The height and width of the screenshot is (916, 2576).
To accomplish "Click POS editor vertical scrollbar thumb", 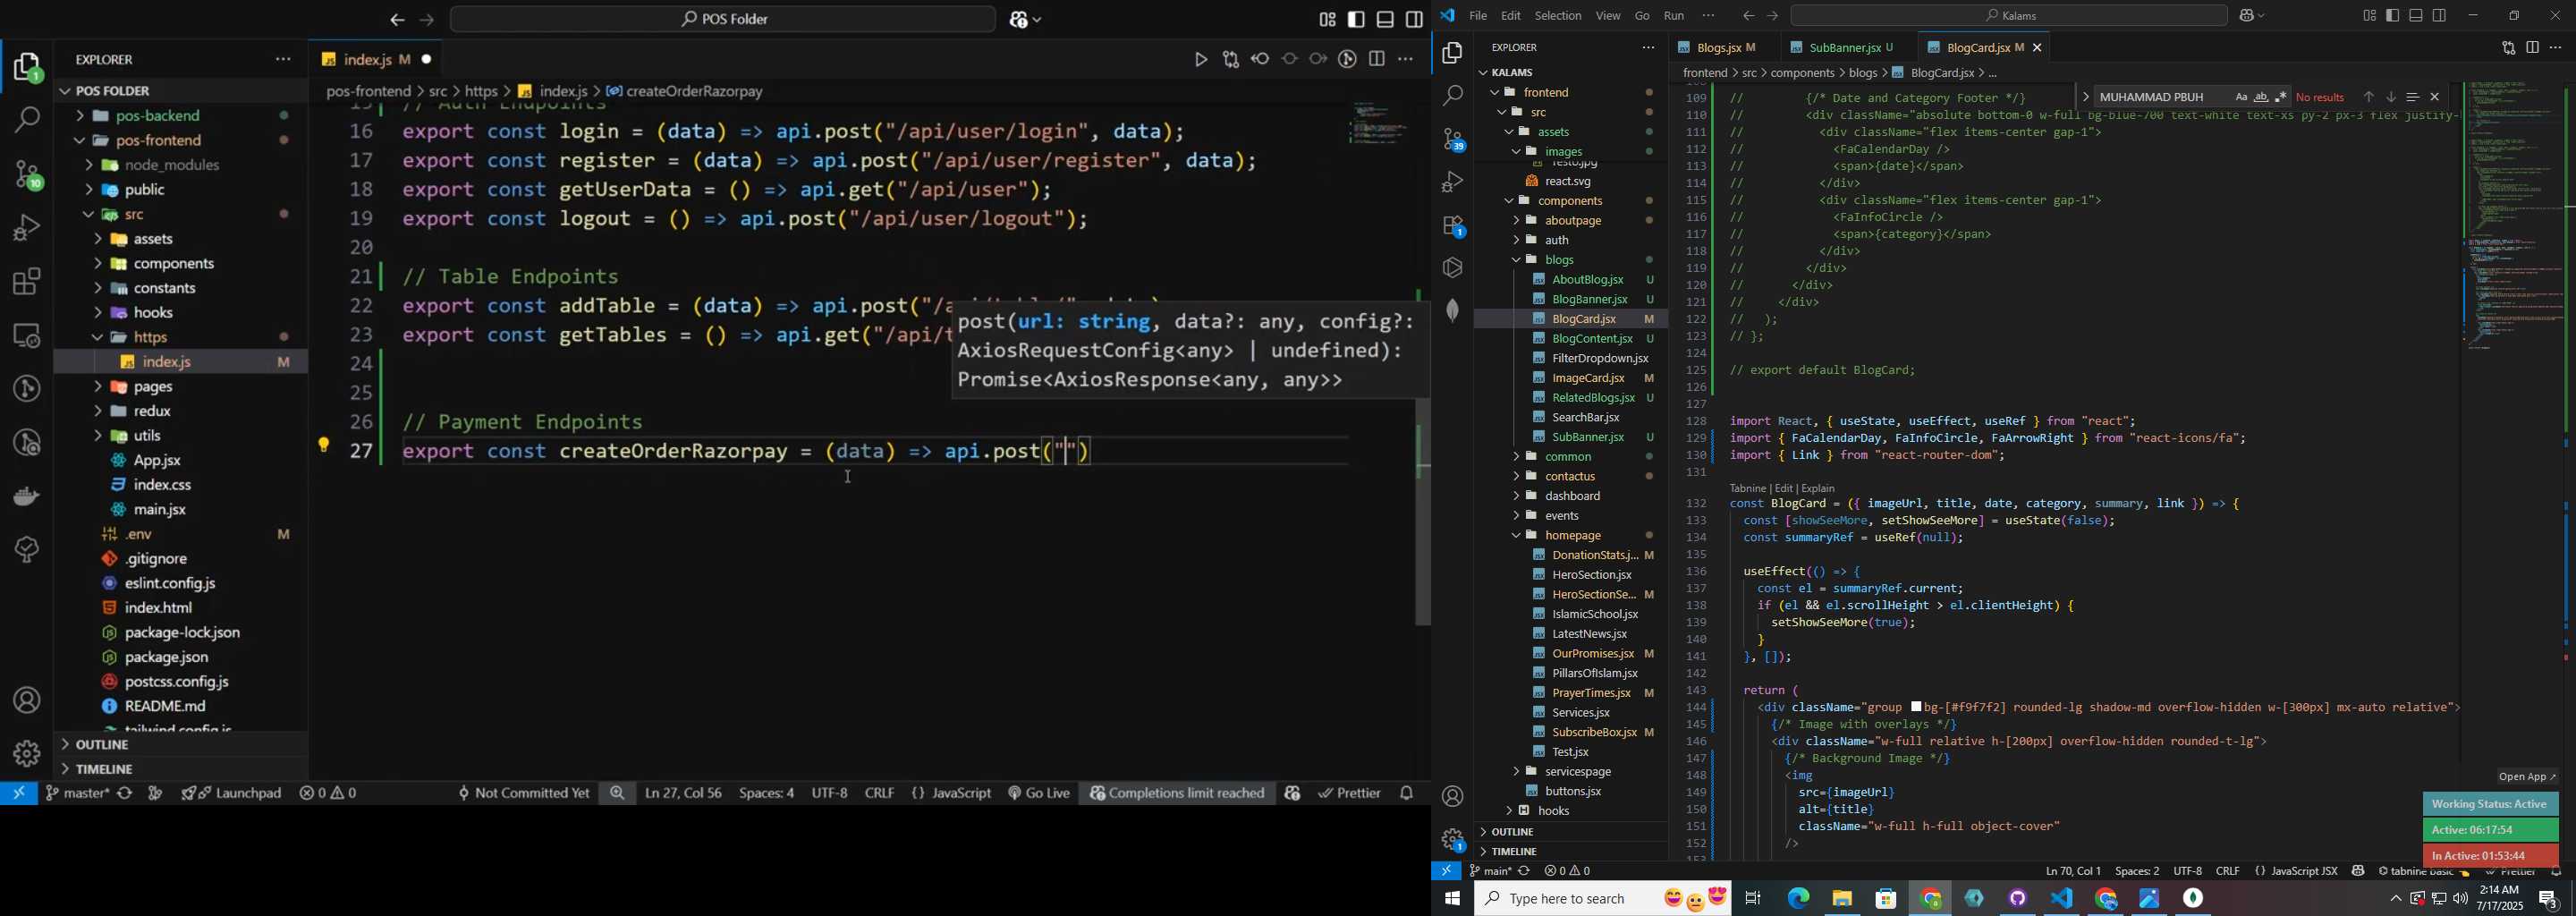I will (x=1423, y=510).
